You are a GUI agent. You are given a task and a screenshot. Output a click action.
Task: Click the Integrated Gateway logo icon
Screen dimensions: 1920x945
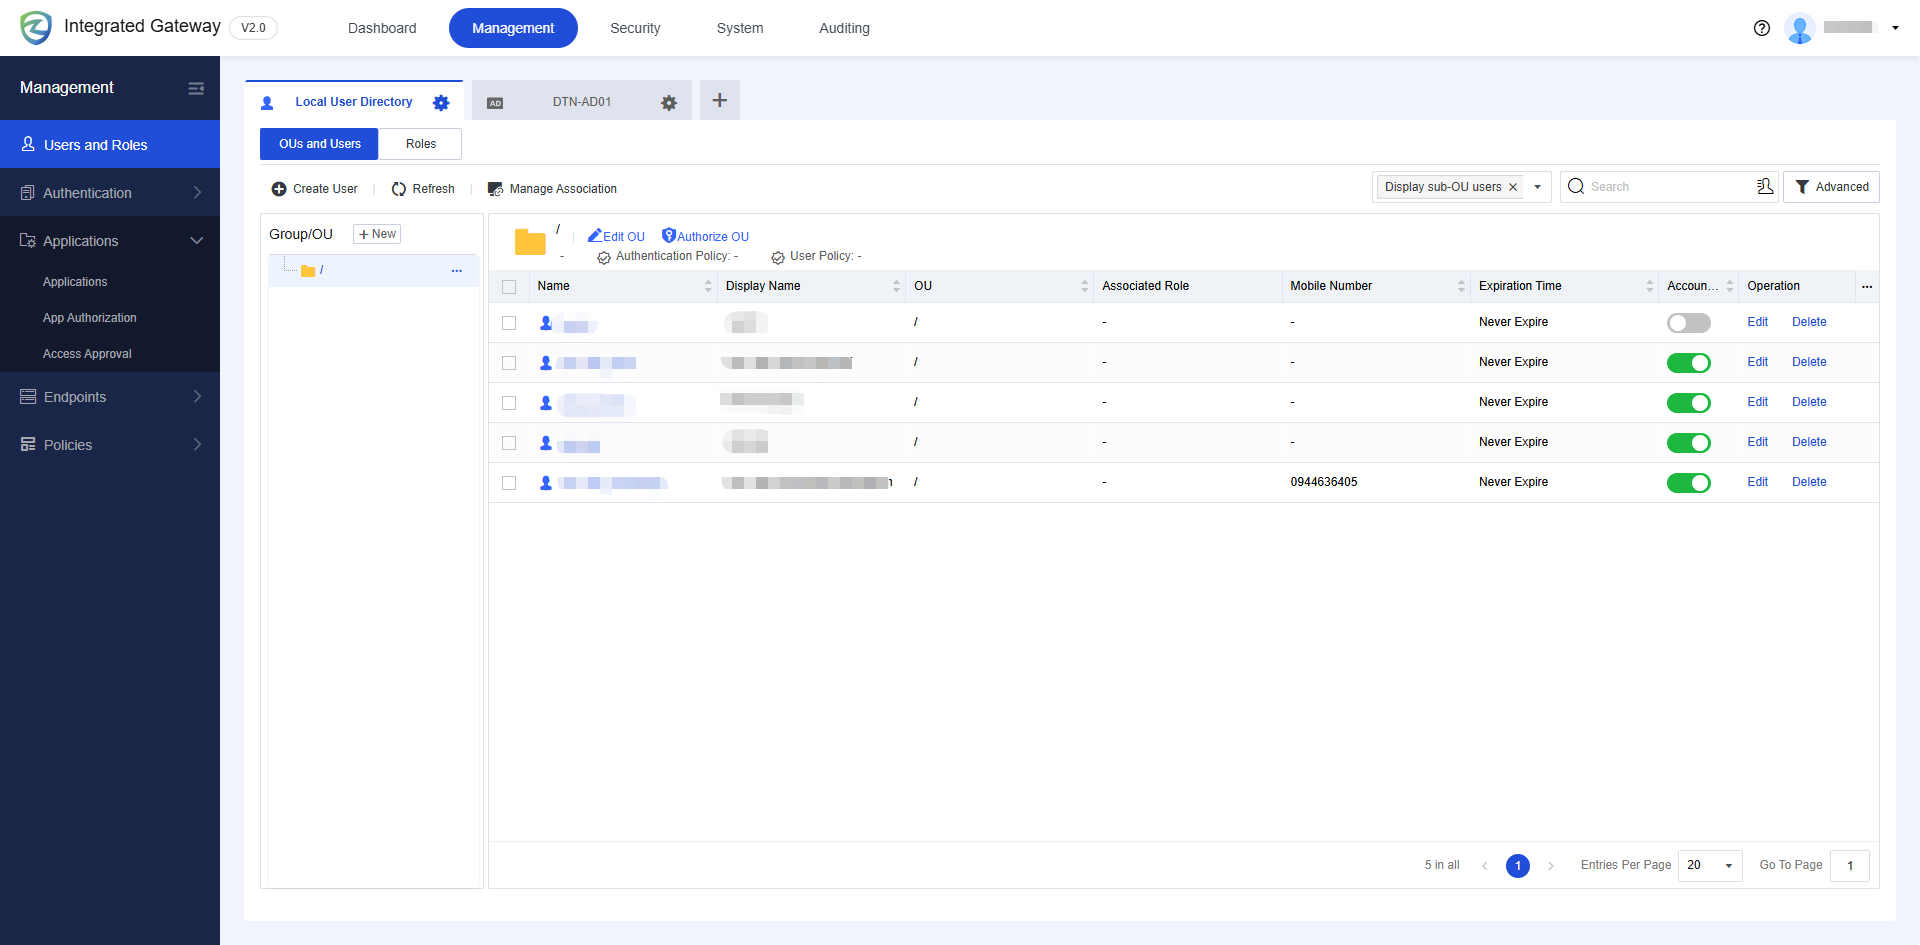(x=35, y=27)
